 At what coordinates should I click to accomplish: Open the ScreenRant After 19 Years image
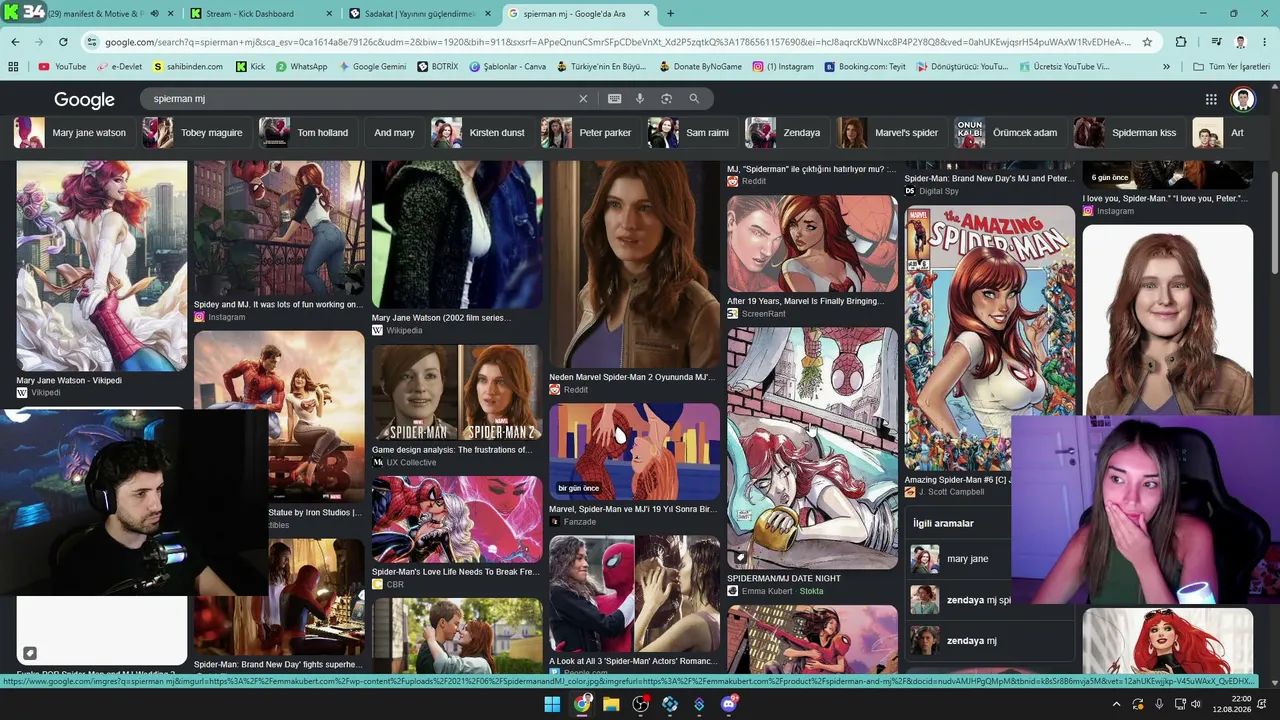(x=812, y=244)
